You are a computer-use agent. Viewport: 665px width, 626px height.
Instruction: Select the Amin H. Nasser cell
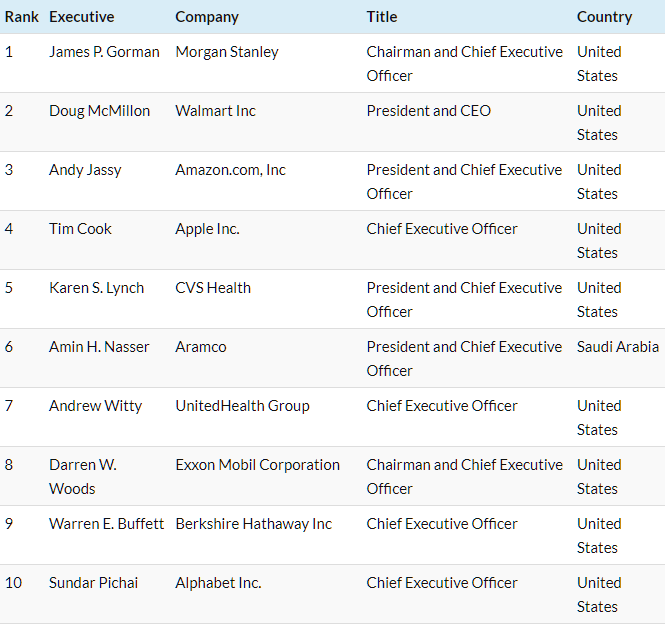pos(99,347)
